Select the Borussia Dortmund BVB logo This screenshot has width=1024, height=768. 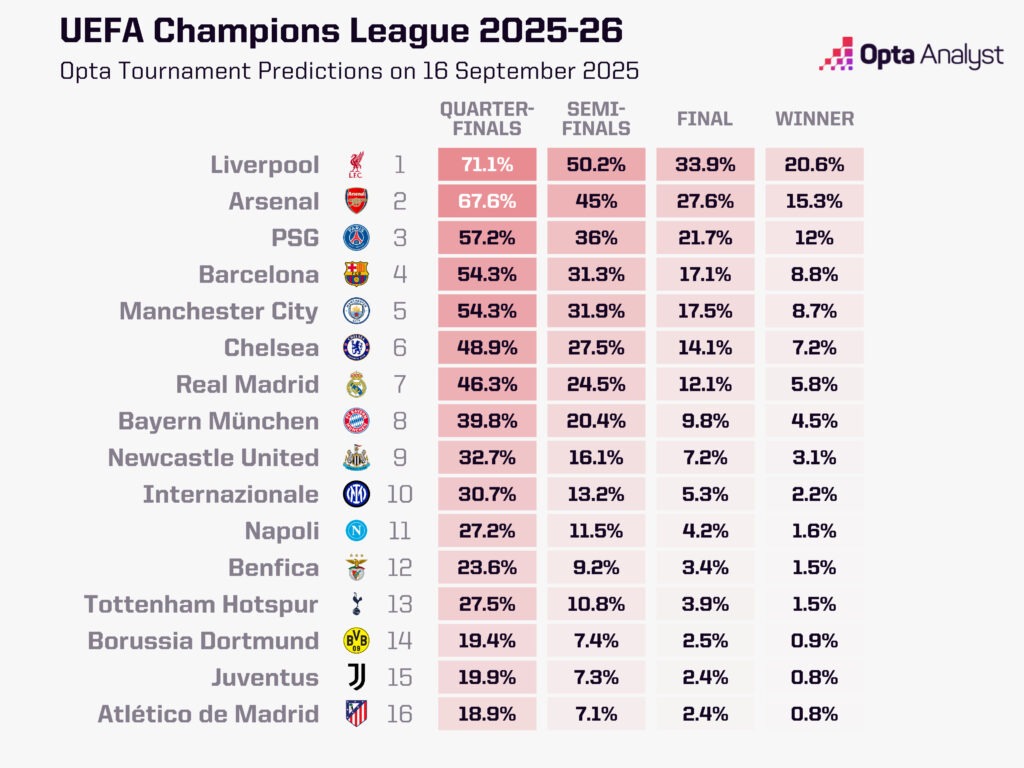356,641
